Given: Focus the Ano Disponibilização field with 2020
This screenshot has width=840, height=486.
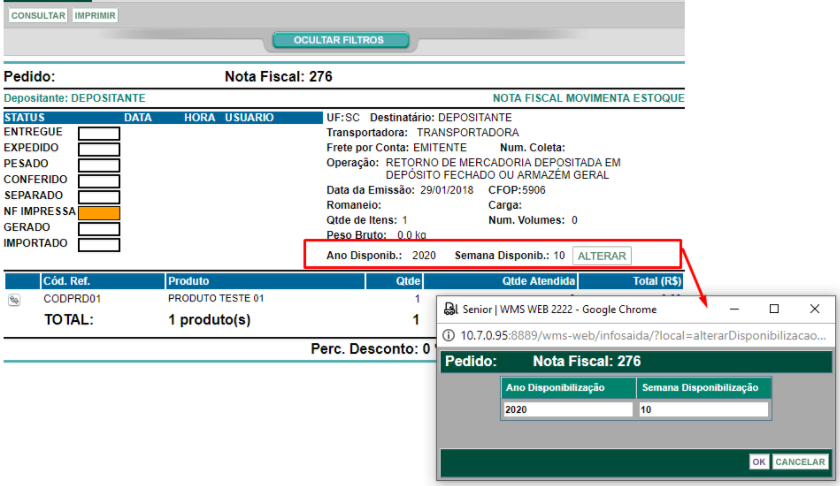Looking at the screenshot, I should pos(568,409).
